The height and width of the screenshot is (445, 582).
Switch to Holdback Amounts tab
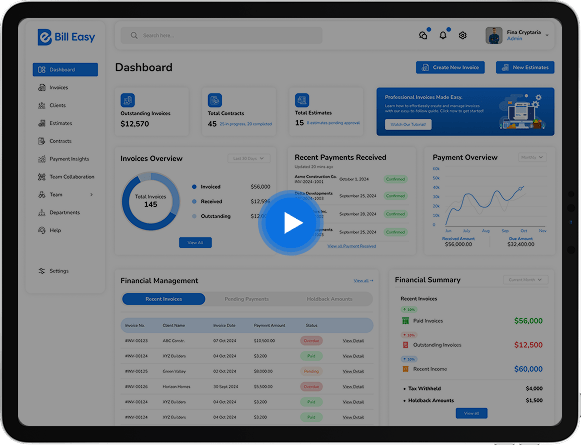[x=329, y=299]
